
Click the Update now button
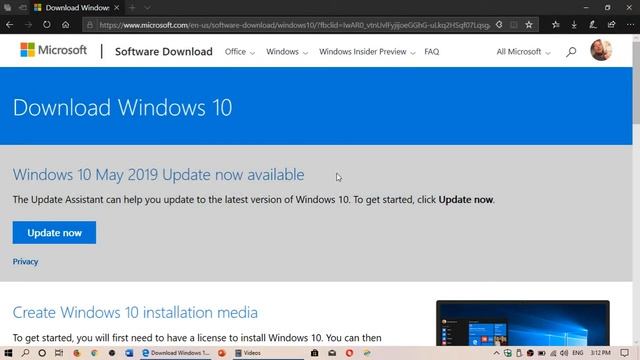click(x=54, y=233)
